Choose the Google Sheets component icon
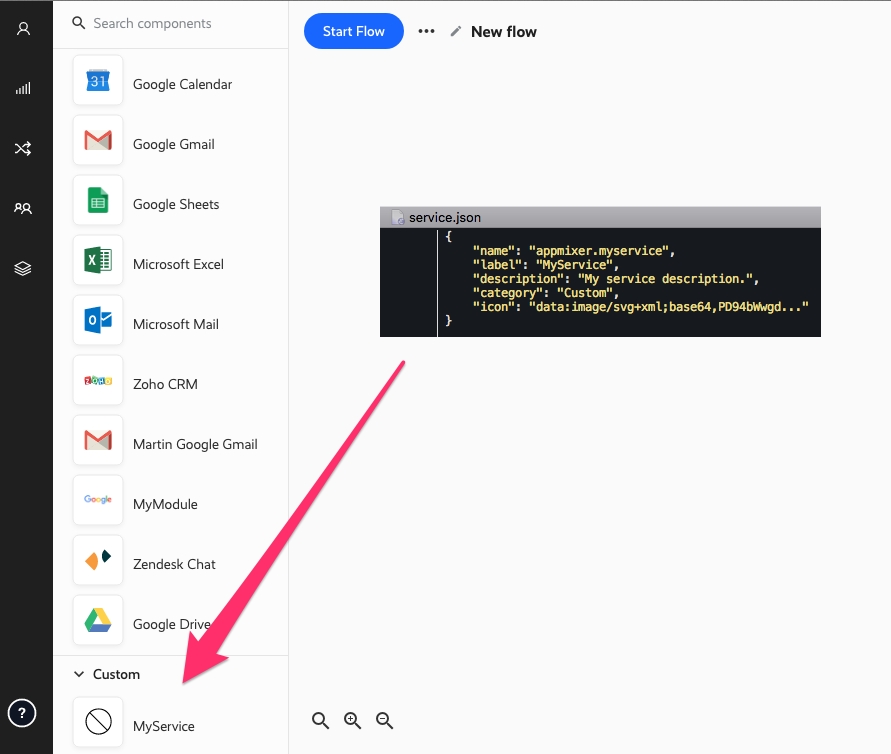The width and height of the screenshot is (891, 754). tap(98, 201)
